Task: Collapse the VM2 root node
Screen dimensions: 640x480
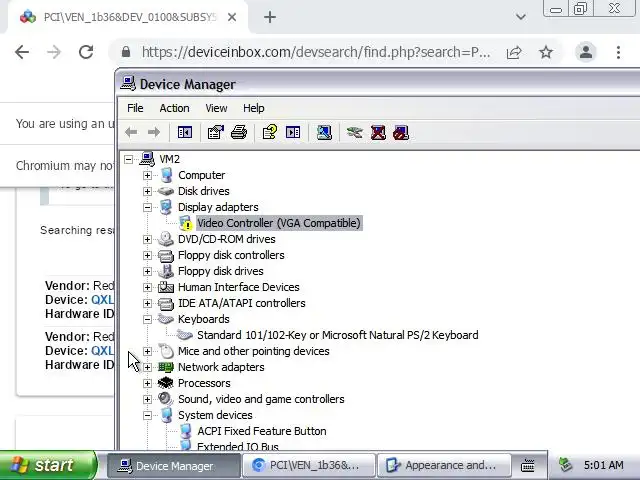Action: 129,159
